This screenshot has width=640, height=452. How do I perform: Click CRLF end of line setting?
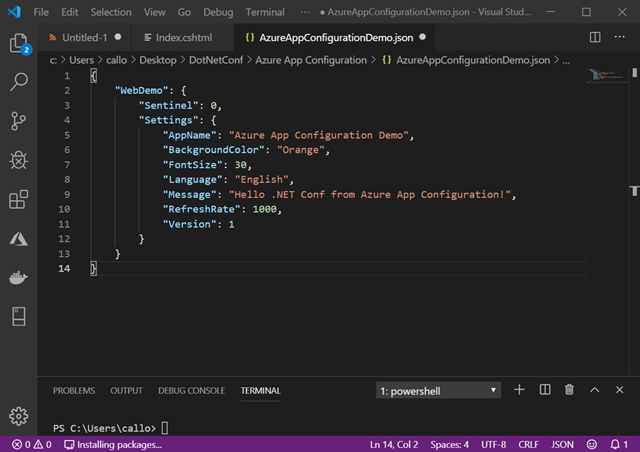pyautogui.click(x=528, y=444)
